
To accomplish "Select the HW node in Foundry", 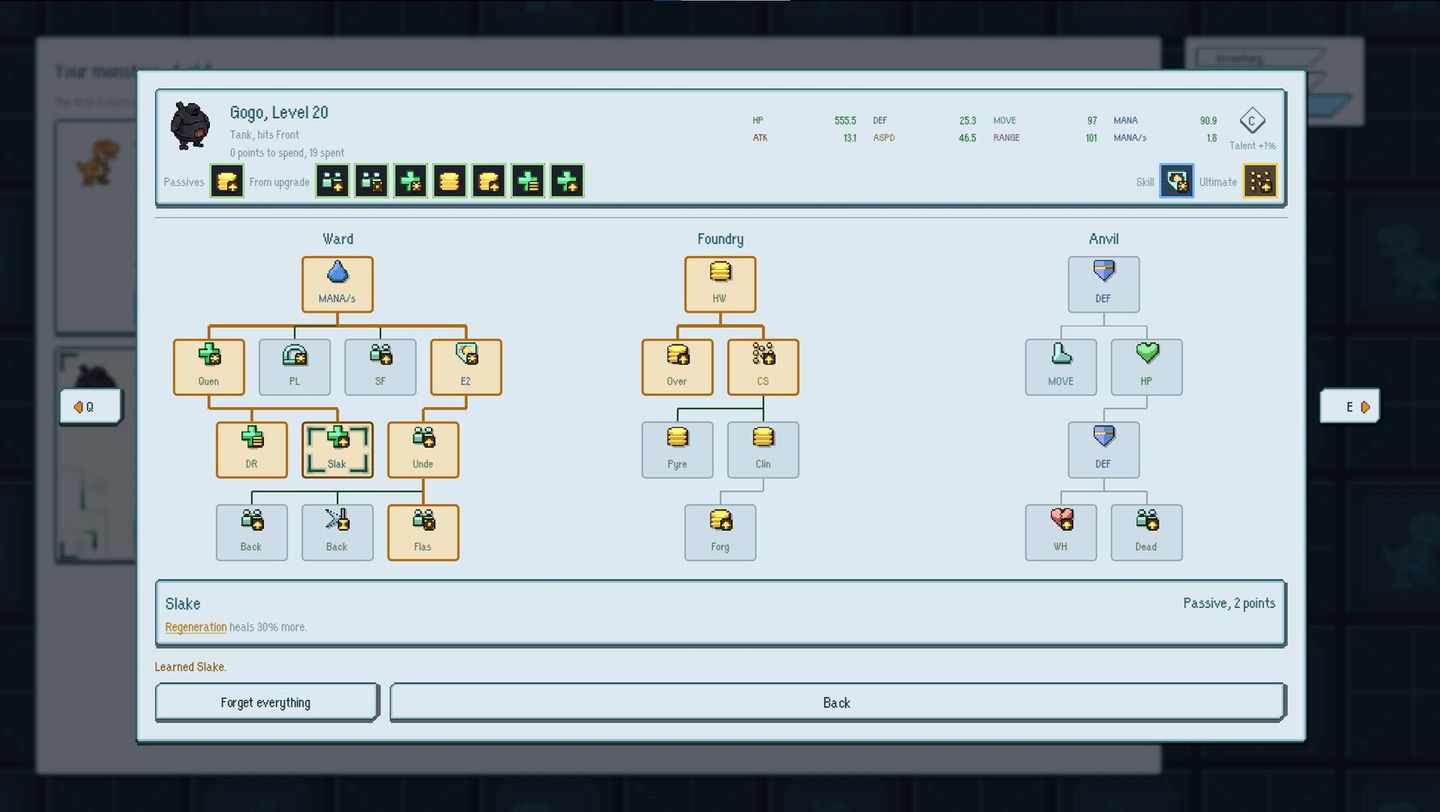I will [720, 285].
